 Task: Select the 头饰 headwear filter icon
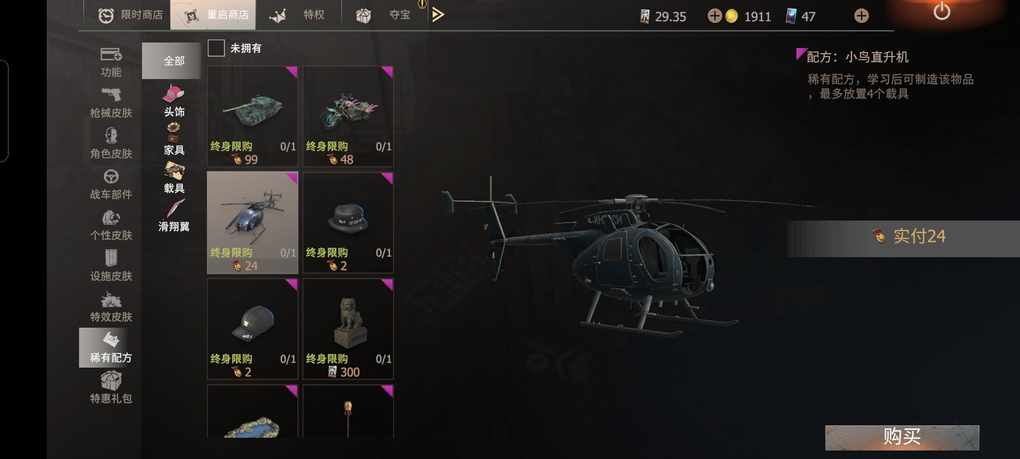pyautogui.click(x=172, y=94)
